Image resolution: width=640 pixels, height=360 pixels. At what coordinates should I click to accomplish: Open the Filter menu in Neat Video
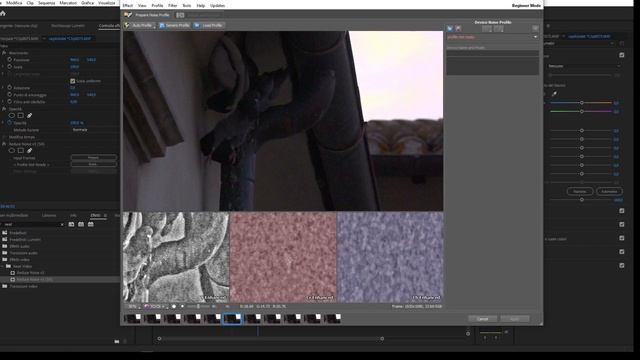173,6
